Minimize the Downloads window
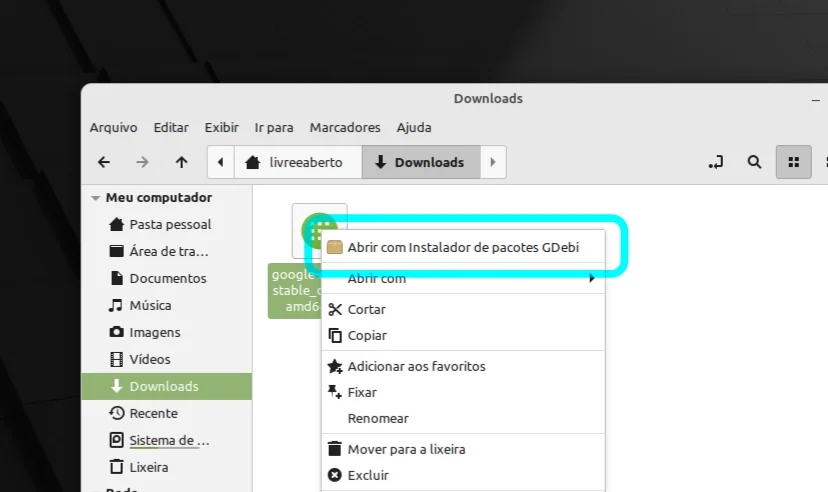Viewport: 828px width, 492px height. [x=815, y=100]
